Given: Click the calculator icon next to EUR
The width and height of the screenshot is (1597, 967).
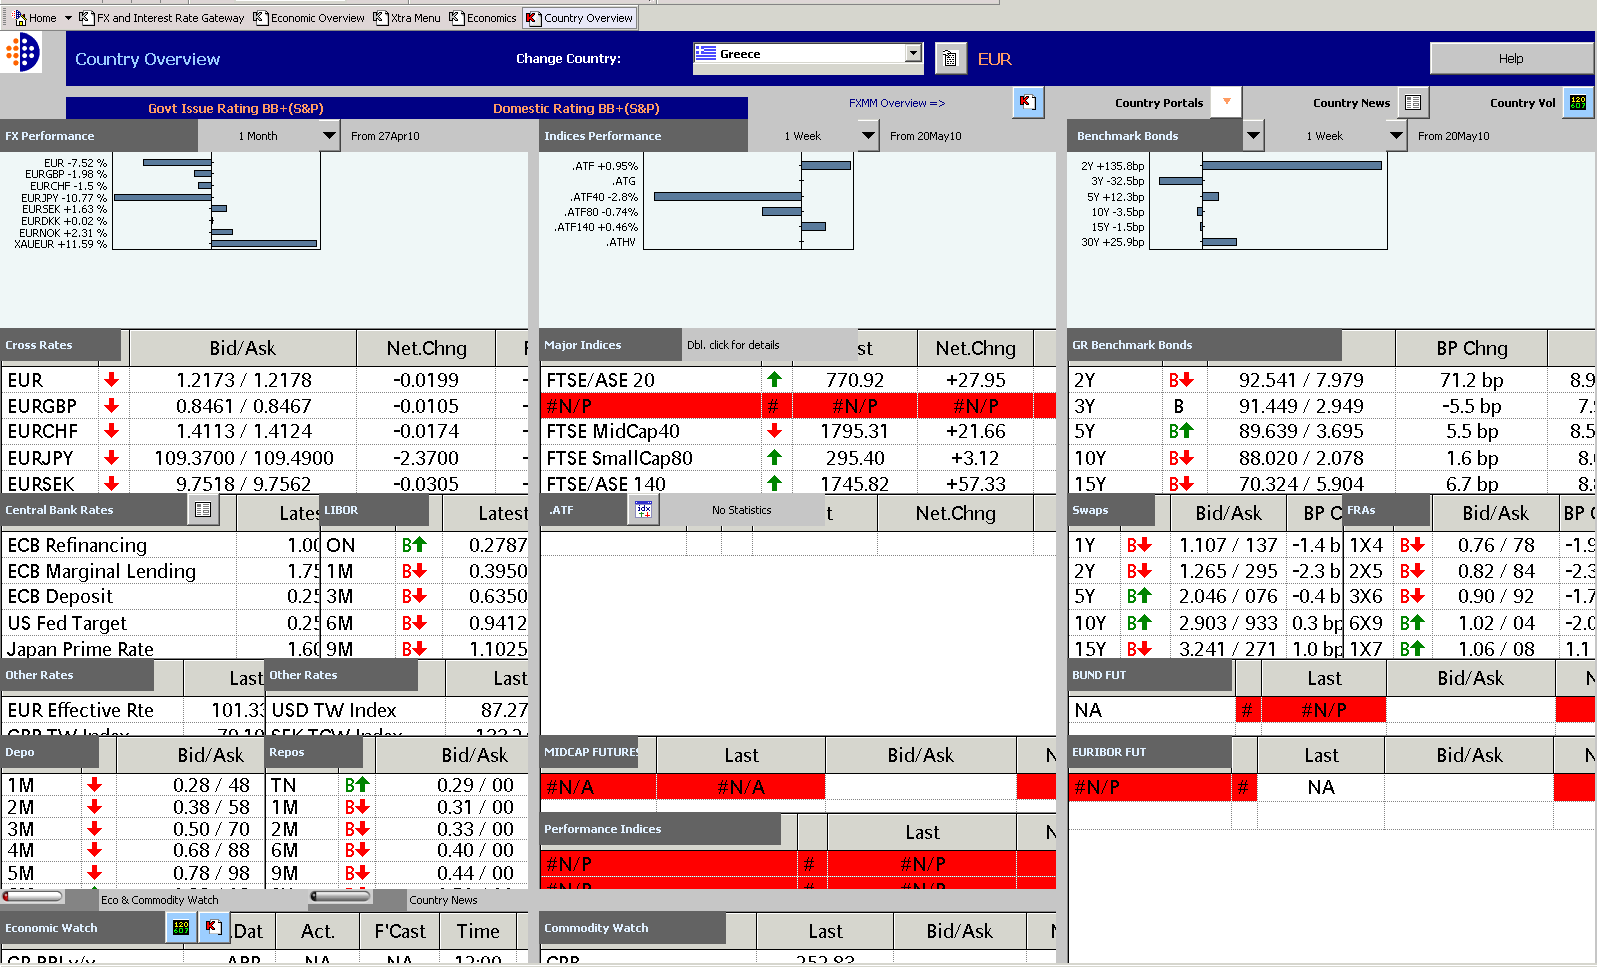Looking at the screenshot, I should click(950, 59).
